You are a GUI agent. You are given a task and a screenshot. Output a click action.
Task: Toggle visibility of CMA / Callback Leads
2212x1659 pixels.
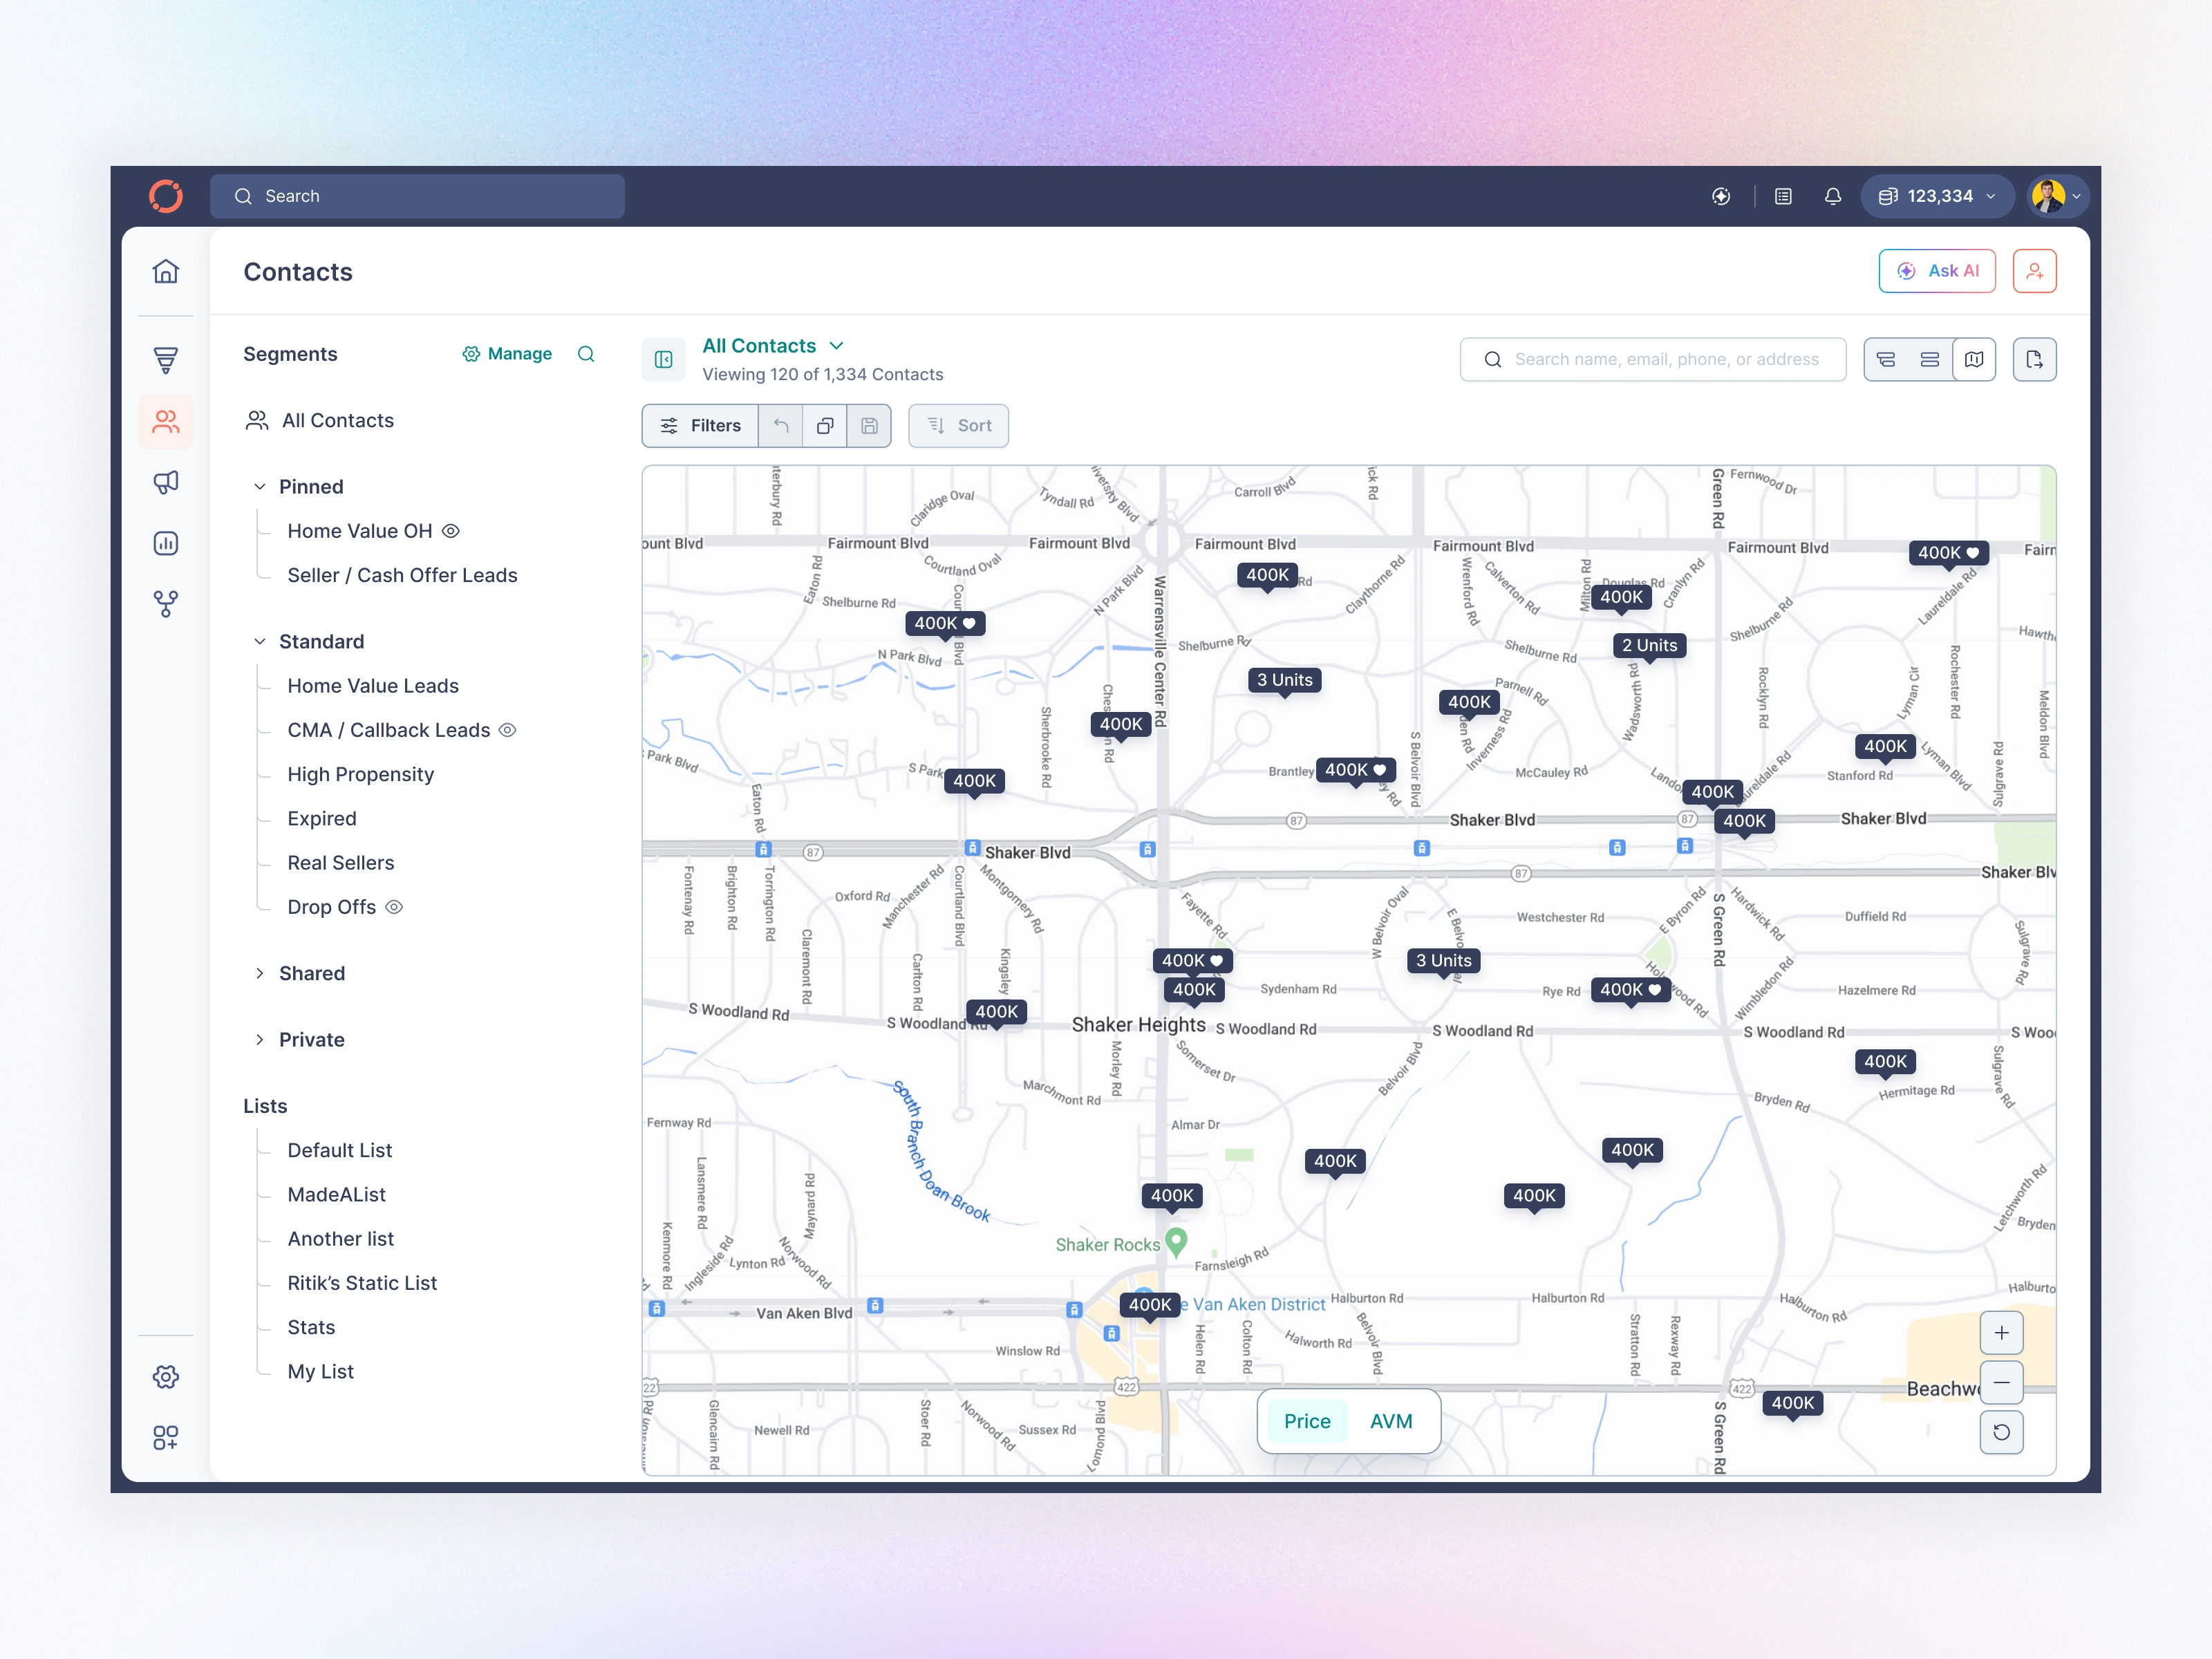[508, 730]
